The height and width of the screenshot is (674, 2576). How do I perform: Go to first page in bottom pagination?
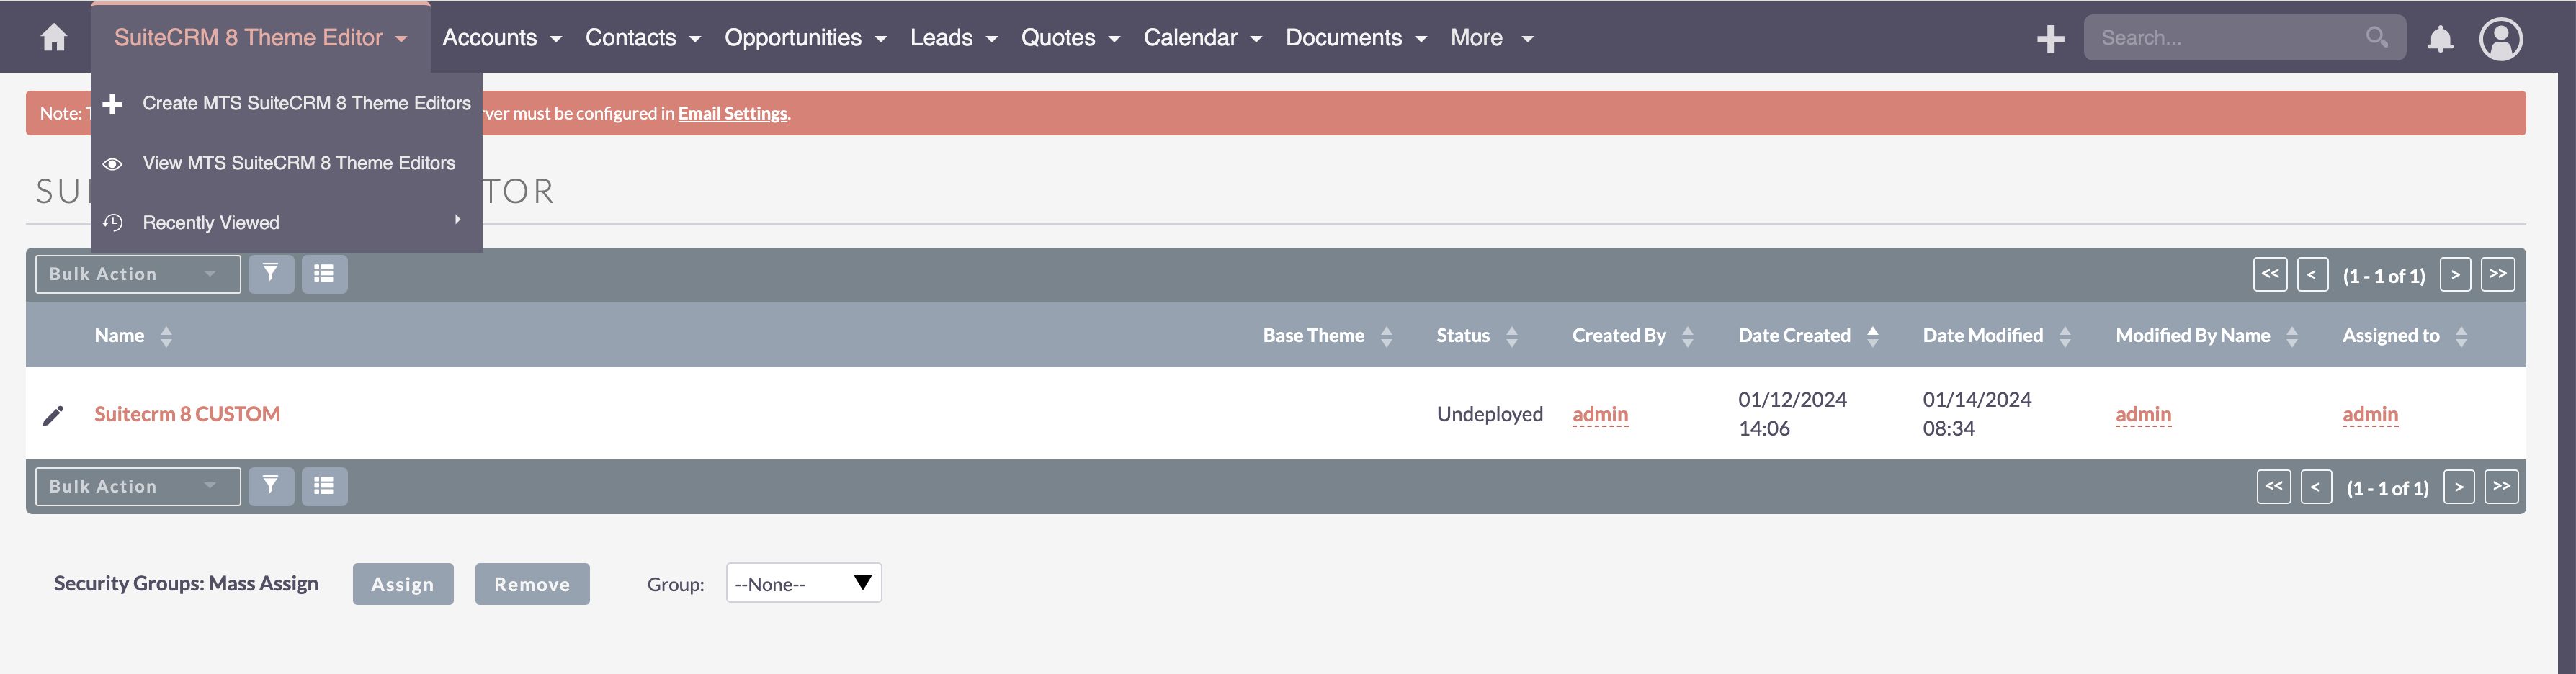[x=2274, y=487]
